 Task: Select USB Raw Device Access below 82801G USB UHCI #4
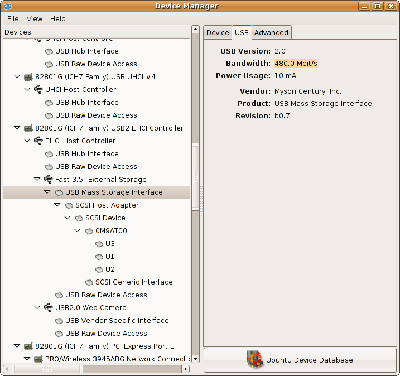click(96, 115)
